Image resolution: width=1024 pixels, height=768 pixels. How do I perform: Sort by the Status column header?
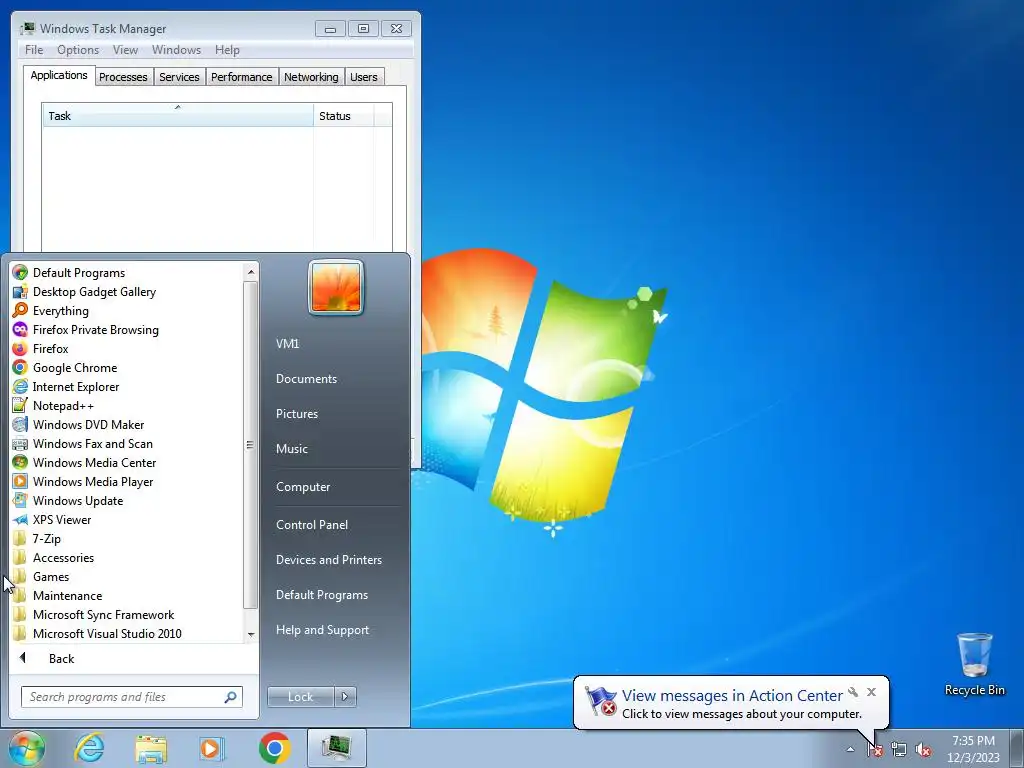coord(344,116)
